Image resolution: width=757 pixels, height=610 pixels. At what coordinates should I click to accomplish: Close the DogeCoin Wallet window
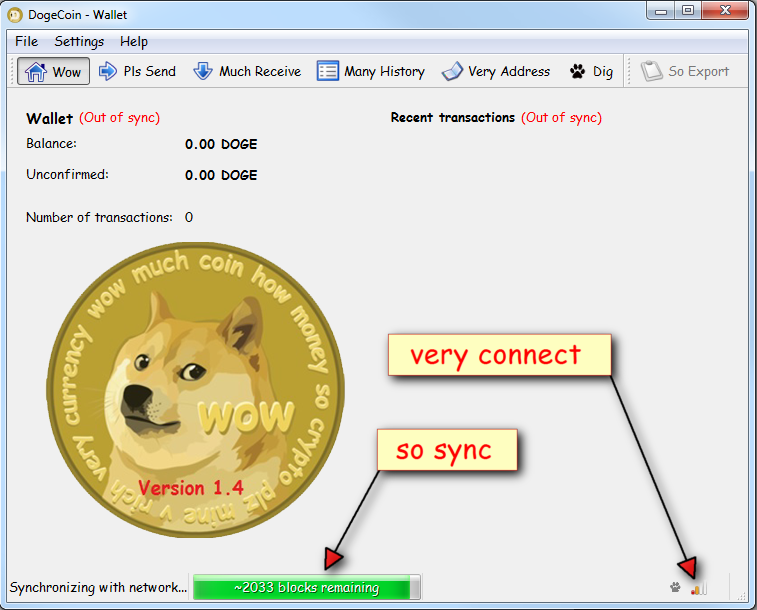pos(725,11)
